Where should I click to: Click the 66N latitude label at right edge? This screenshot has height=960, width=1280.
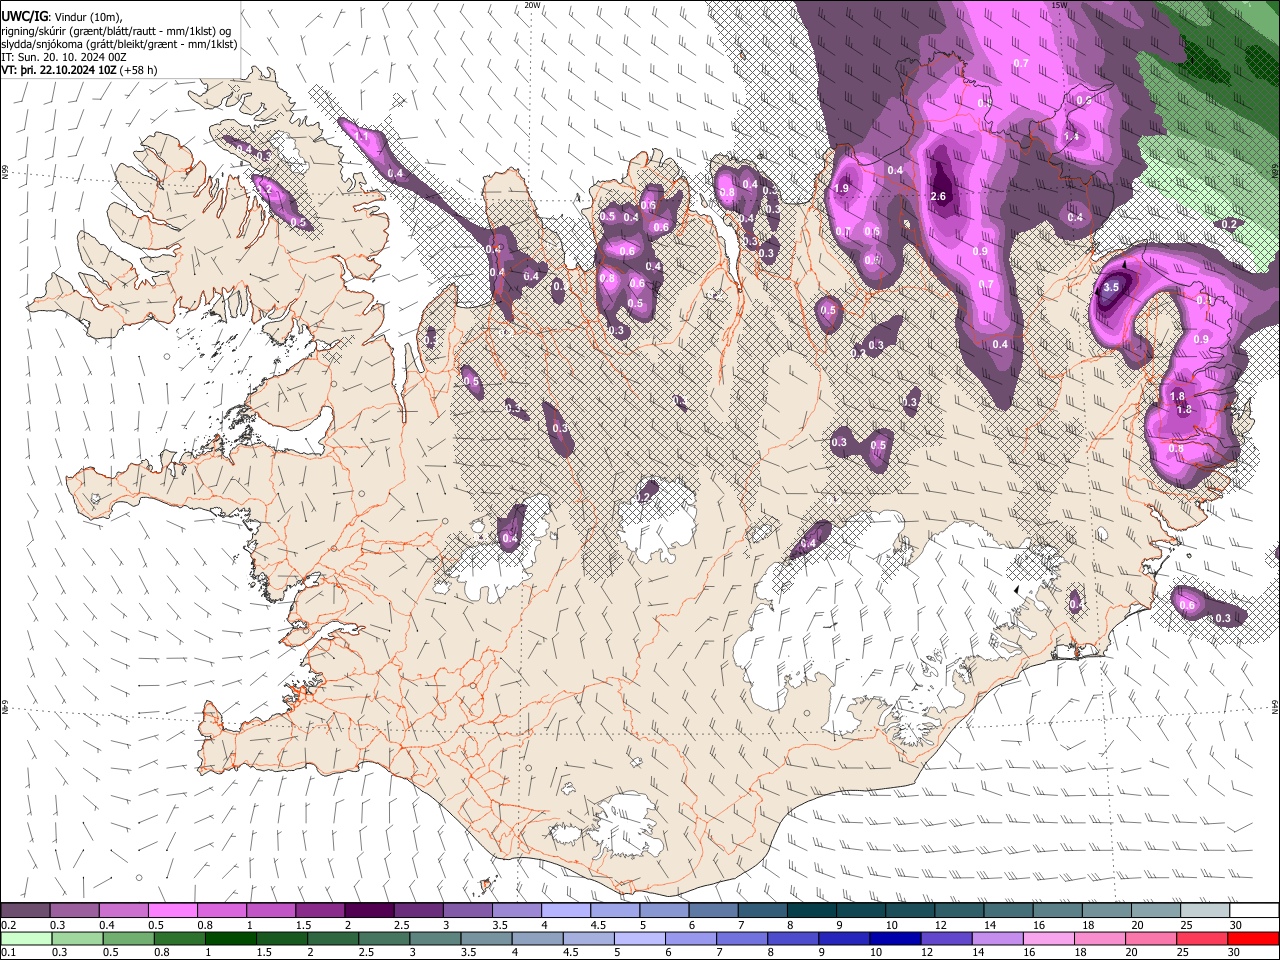point(1275,172)
